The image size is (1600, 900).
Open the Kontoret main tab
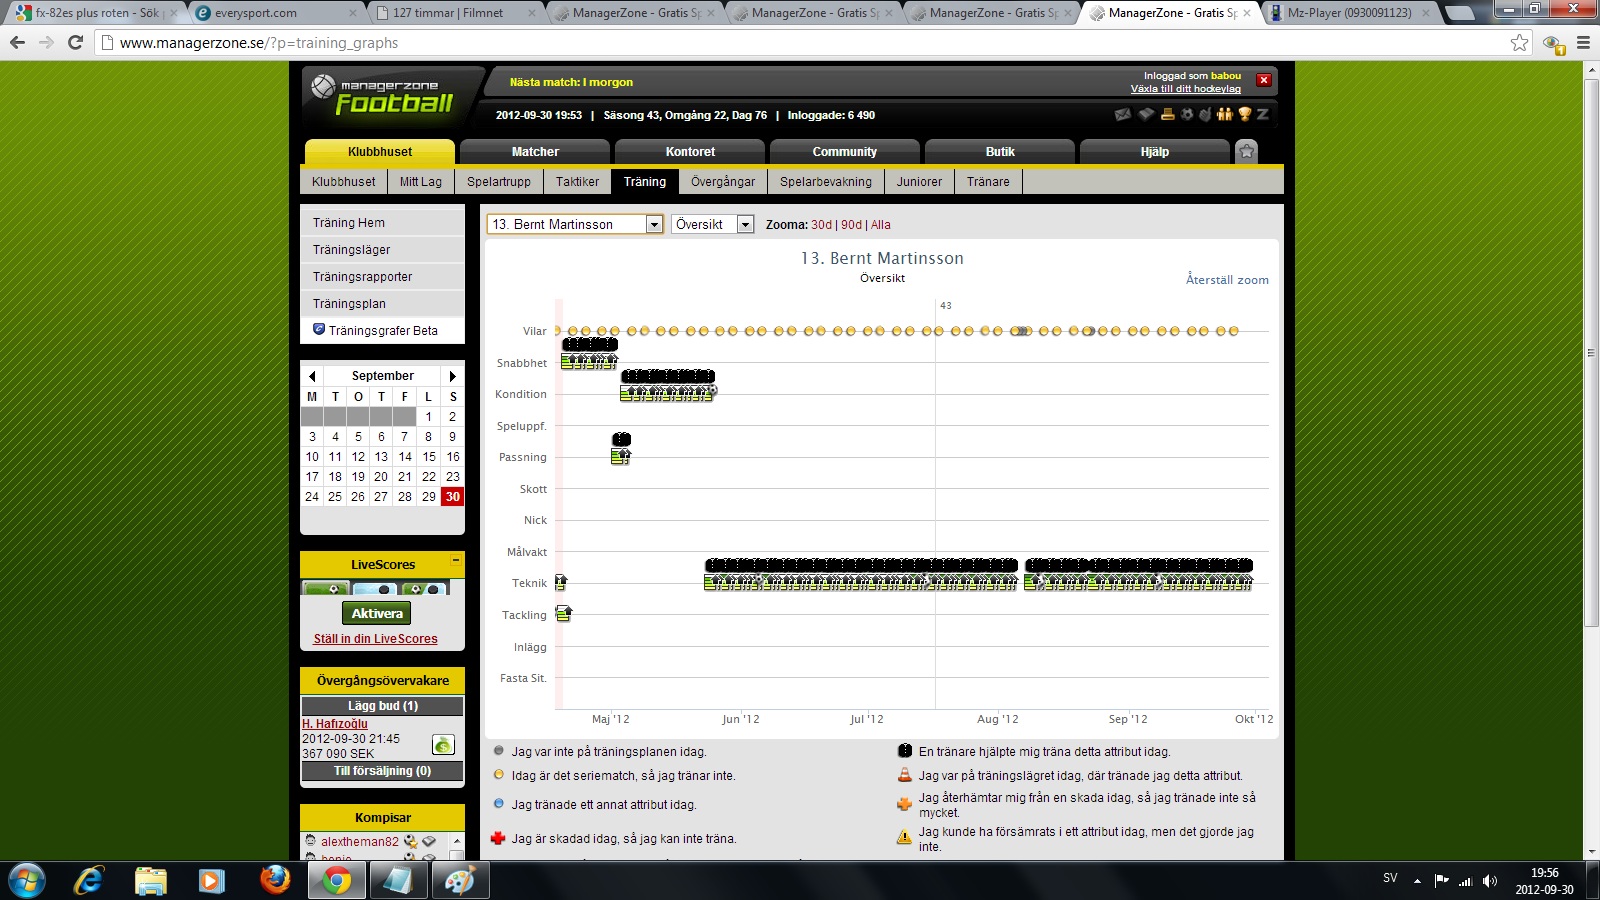point(690,152)
